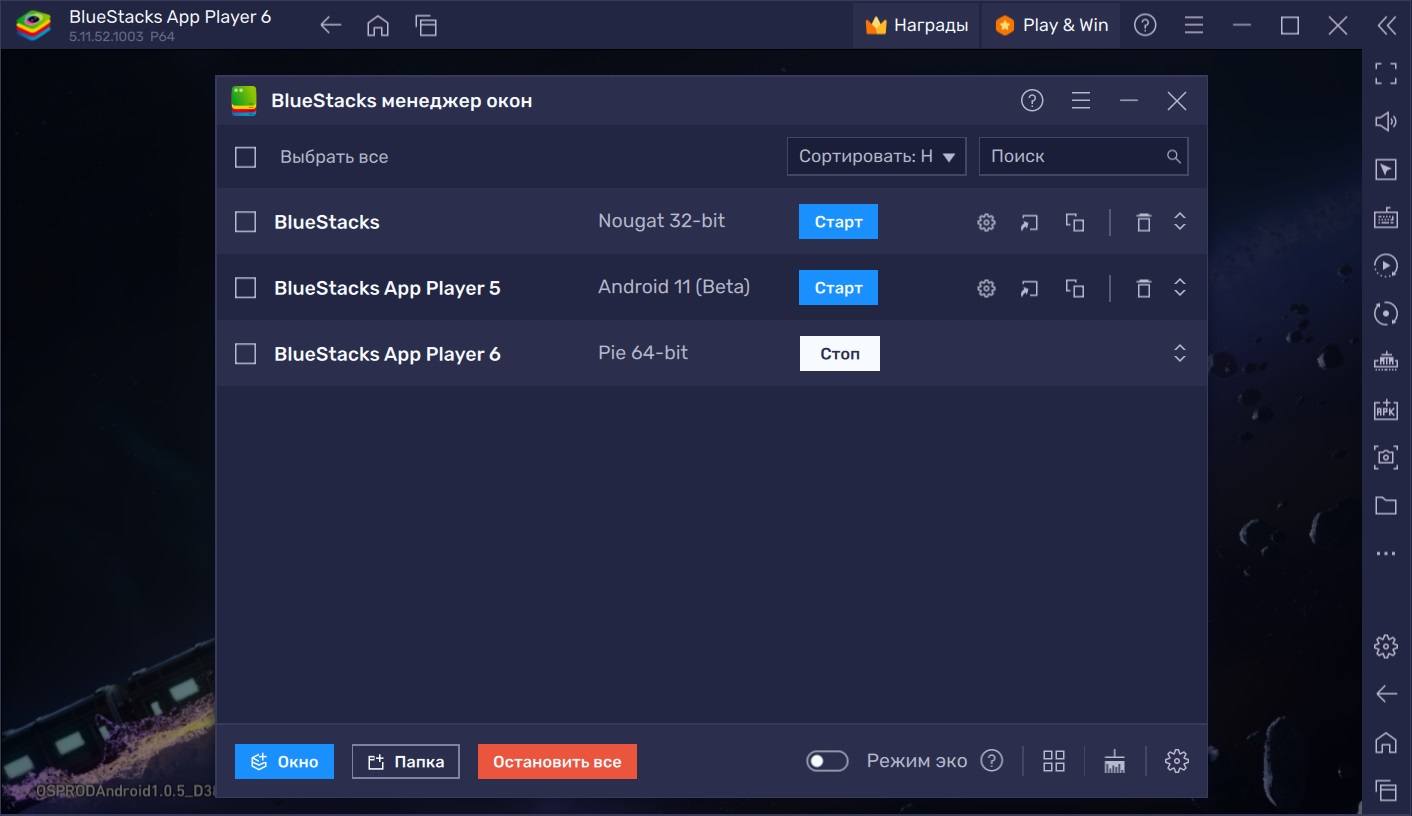The image size is (1412, 816).
Task: Click the back arrow in top toolbar
Action: coord(330,26)
